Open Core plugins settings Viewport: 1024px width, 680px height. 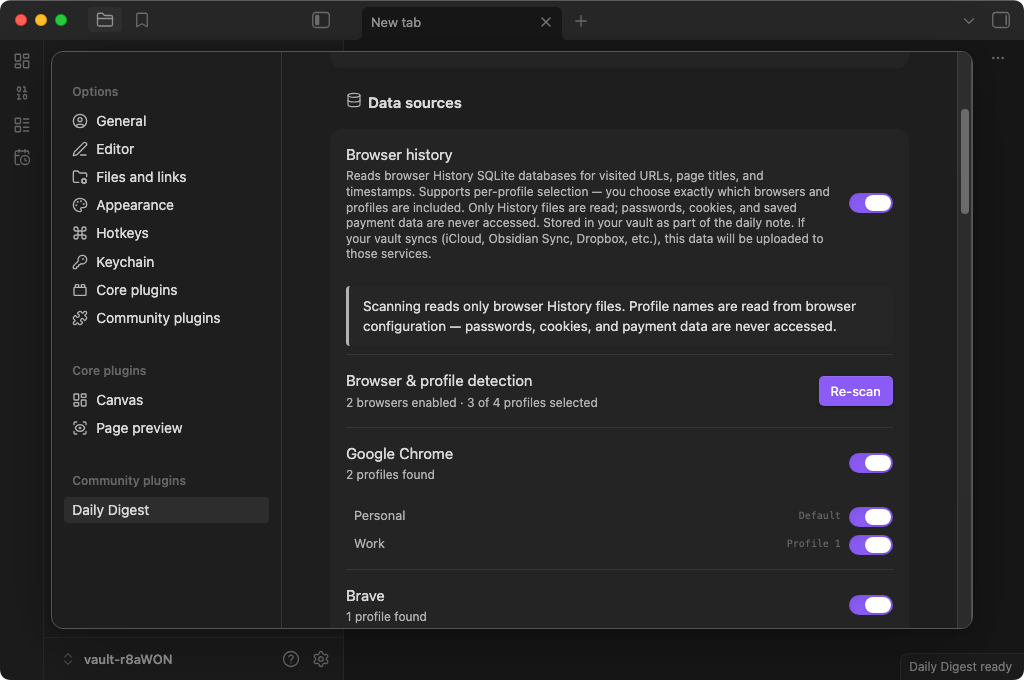click(x=167, y=290)
